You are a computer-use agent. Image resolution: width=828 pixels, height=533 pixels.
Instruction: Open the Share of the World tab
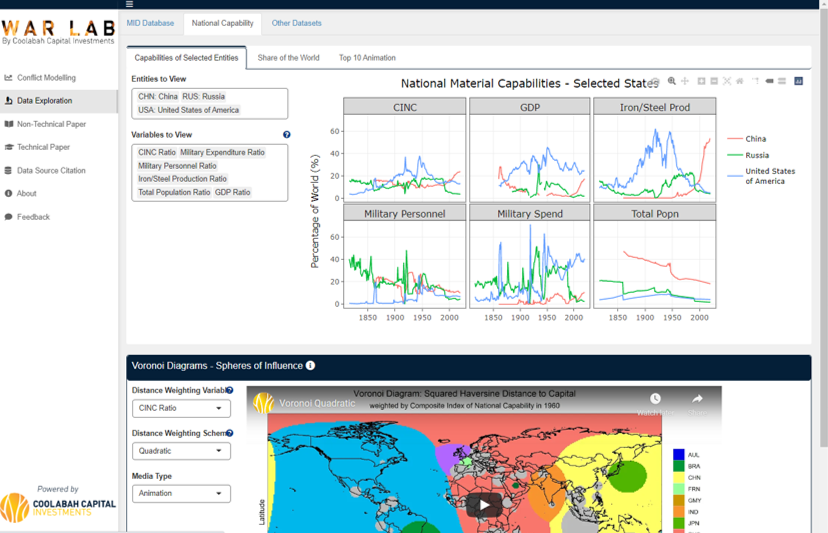(288, 58)
